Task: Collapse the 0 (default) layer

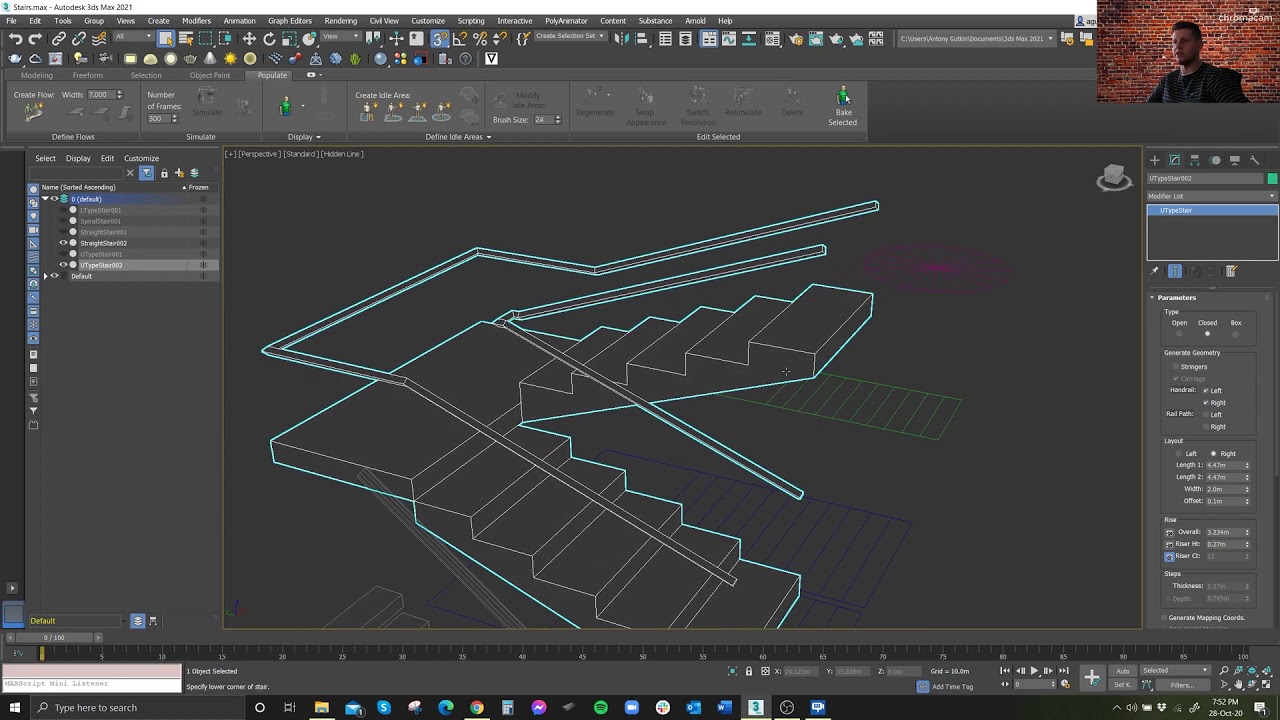Action: [44, 199]
